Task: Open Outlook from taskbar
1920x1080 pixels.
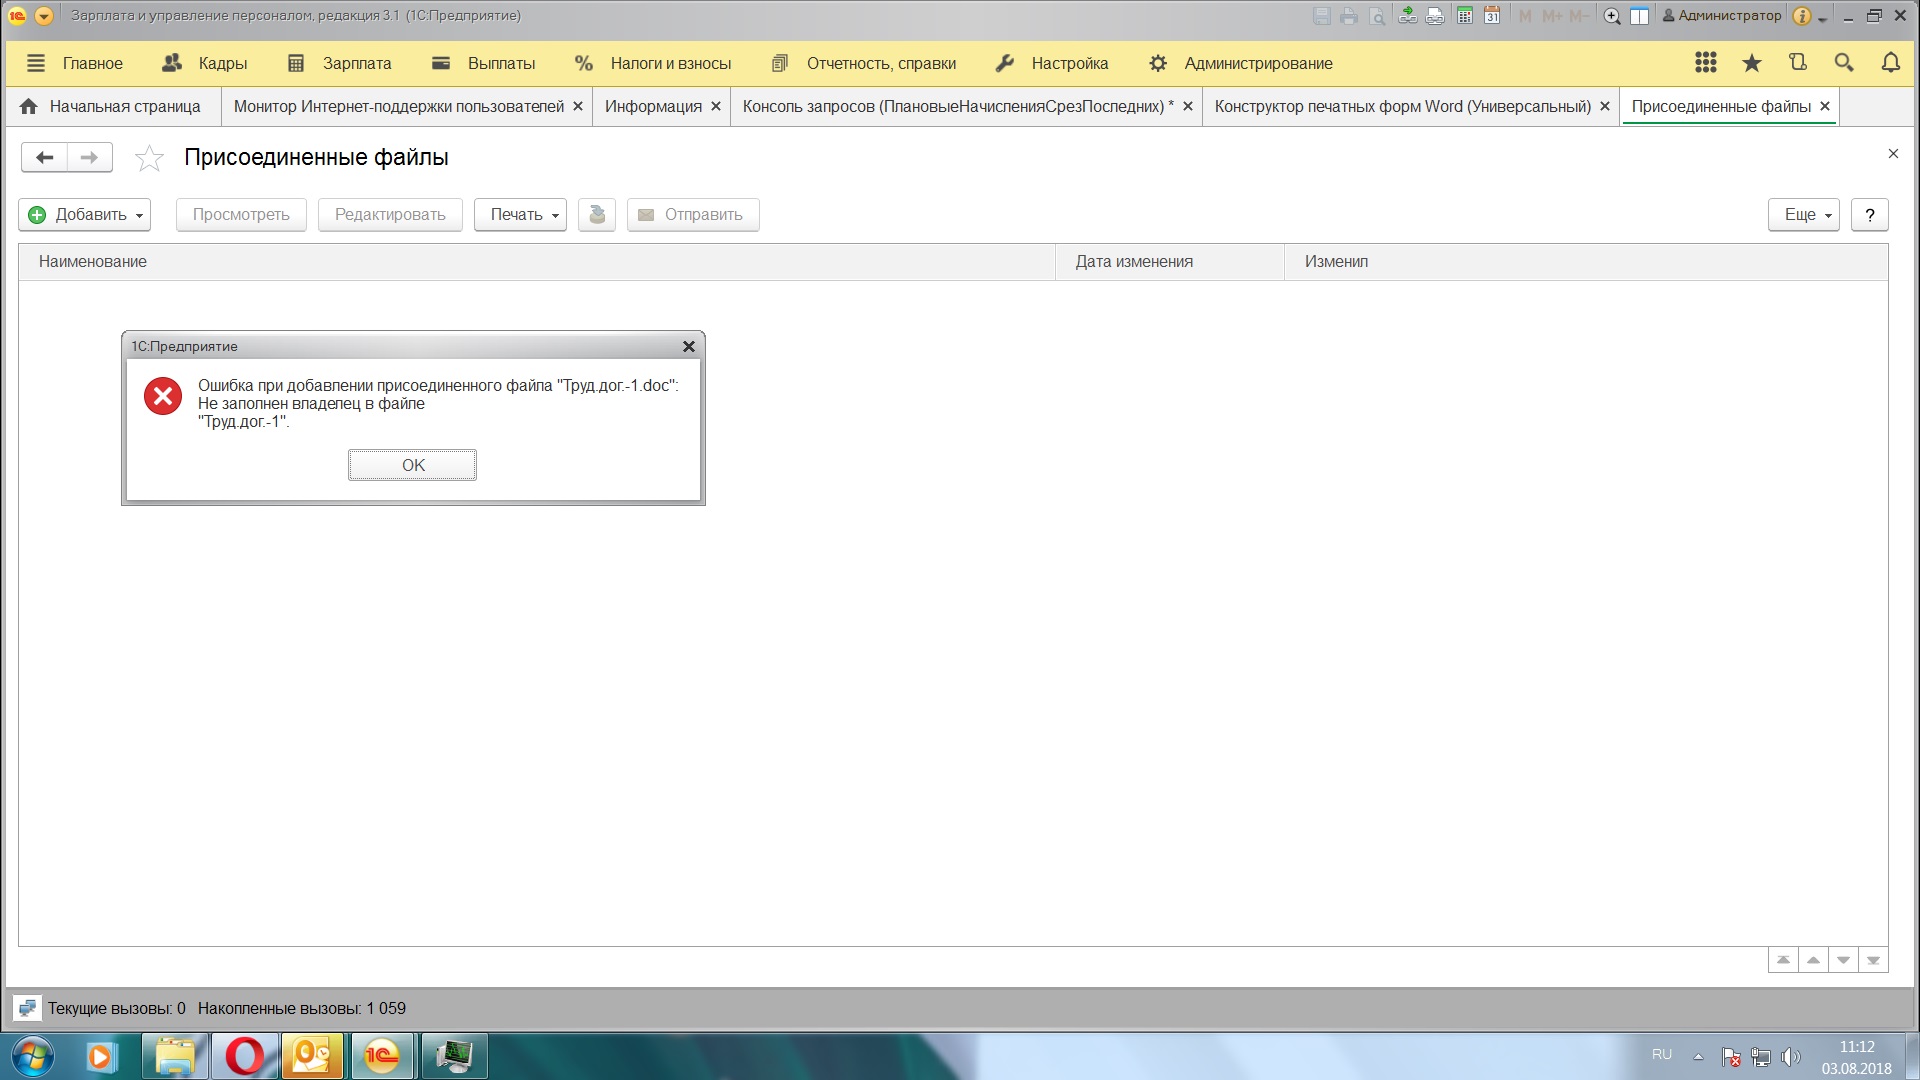Action: [313, 1056]
